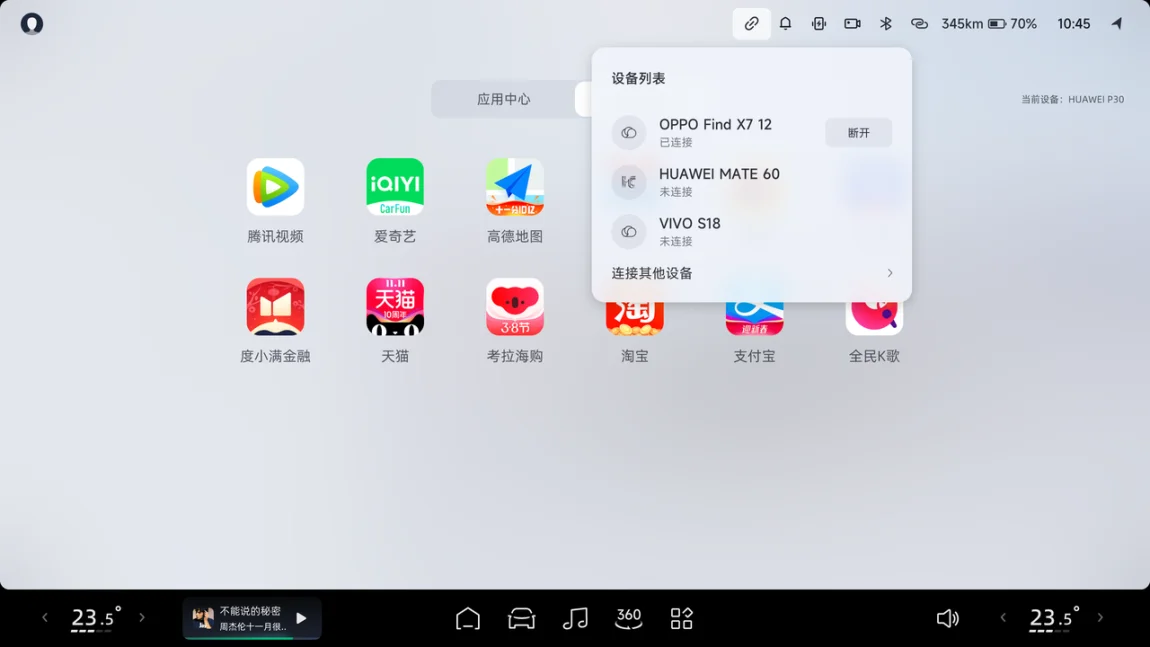Tap the hotspot link status icon
This screenshot has height=647, width=1150.
tap(919, 23)
